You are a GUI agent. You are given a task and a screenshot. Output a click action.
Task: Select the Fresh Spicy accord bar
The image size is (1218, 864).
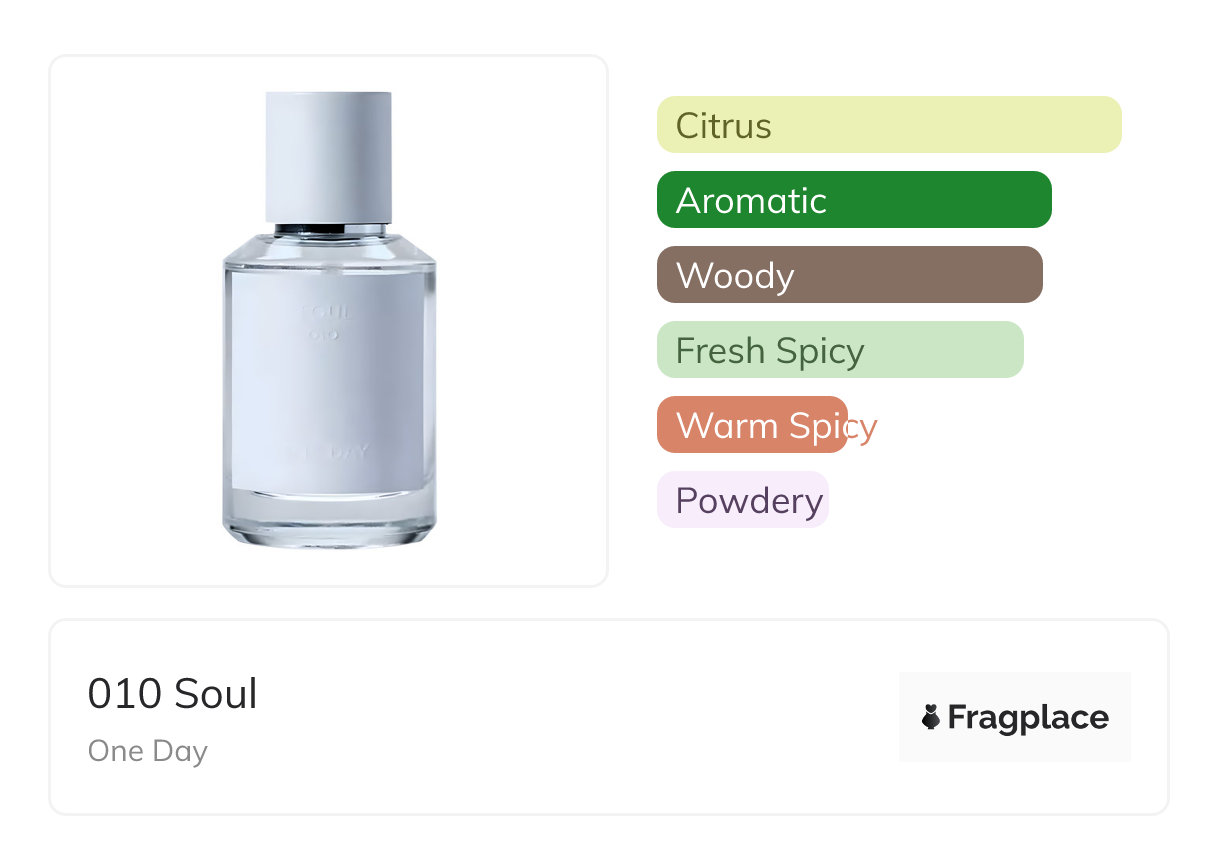coord(839,350)
